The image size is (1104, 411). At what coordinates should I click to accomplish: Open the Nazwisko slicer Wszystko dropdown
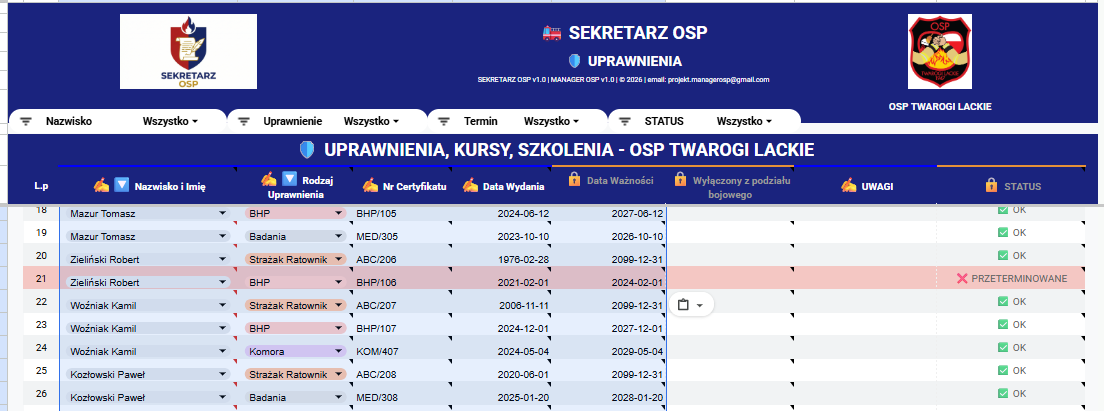170,121
